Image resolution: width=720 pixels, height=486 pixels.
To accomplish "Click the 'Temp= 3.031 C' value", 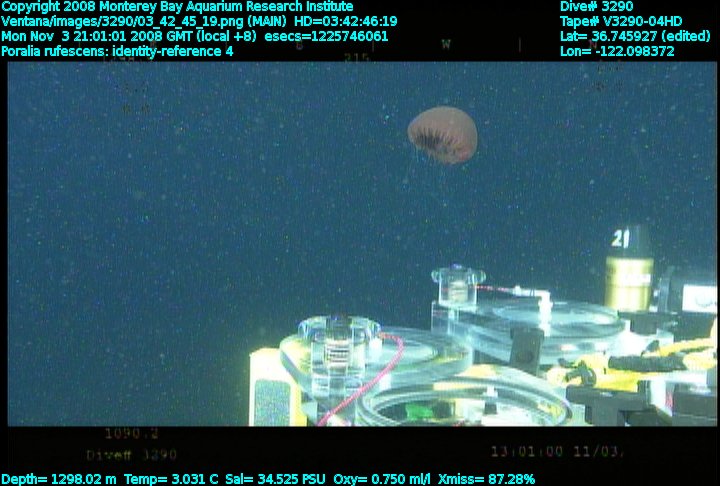I will click(171, 479).
